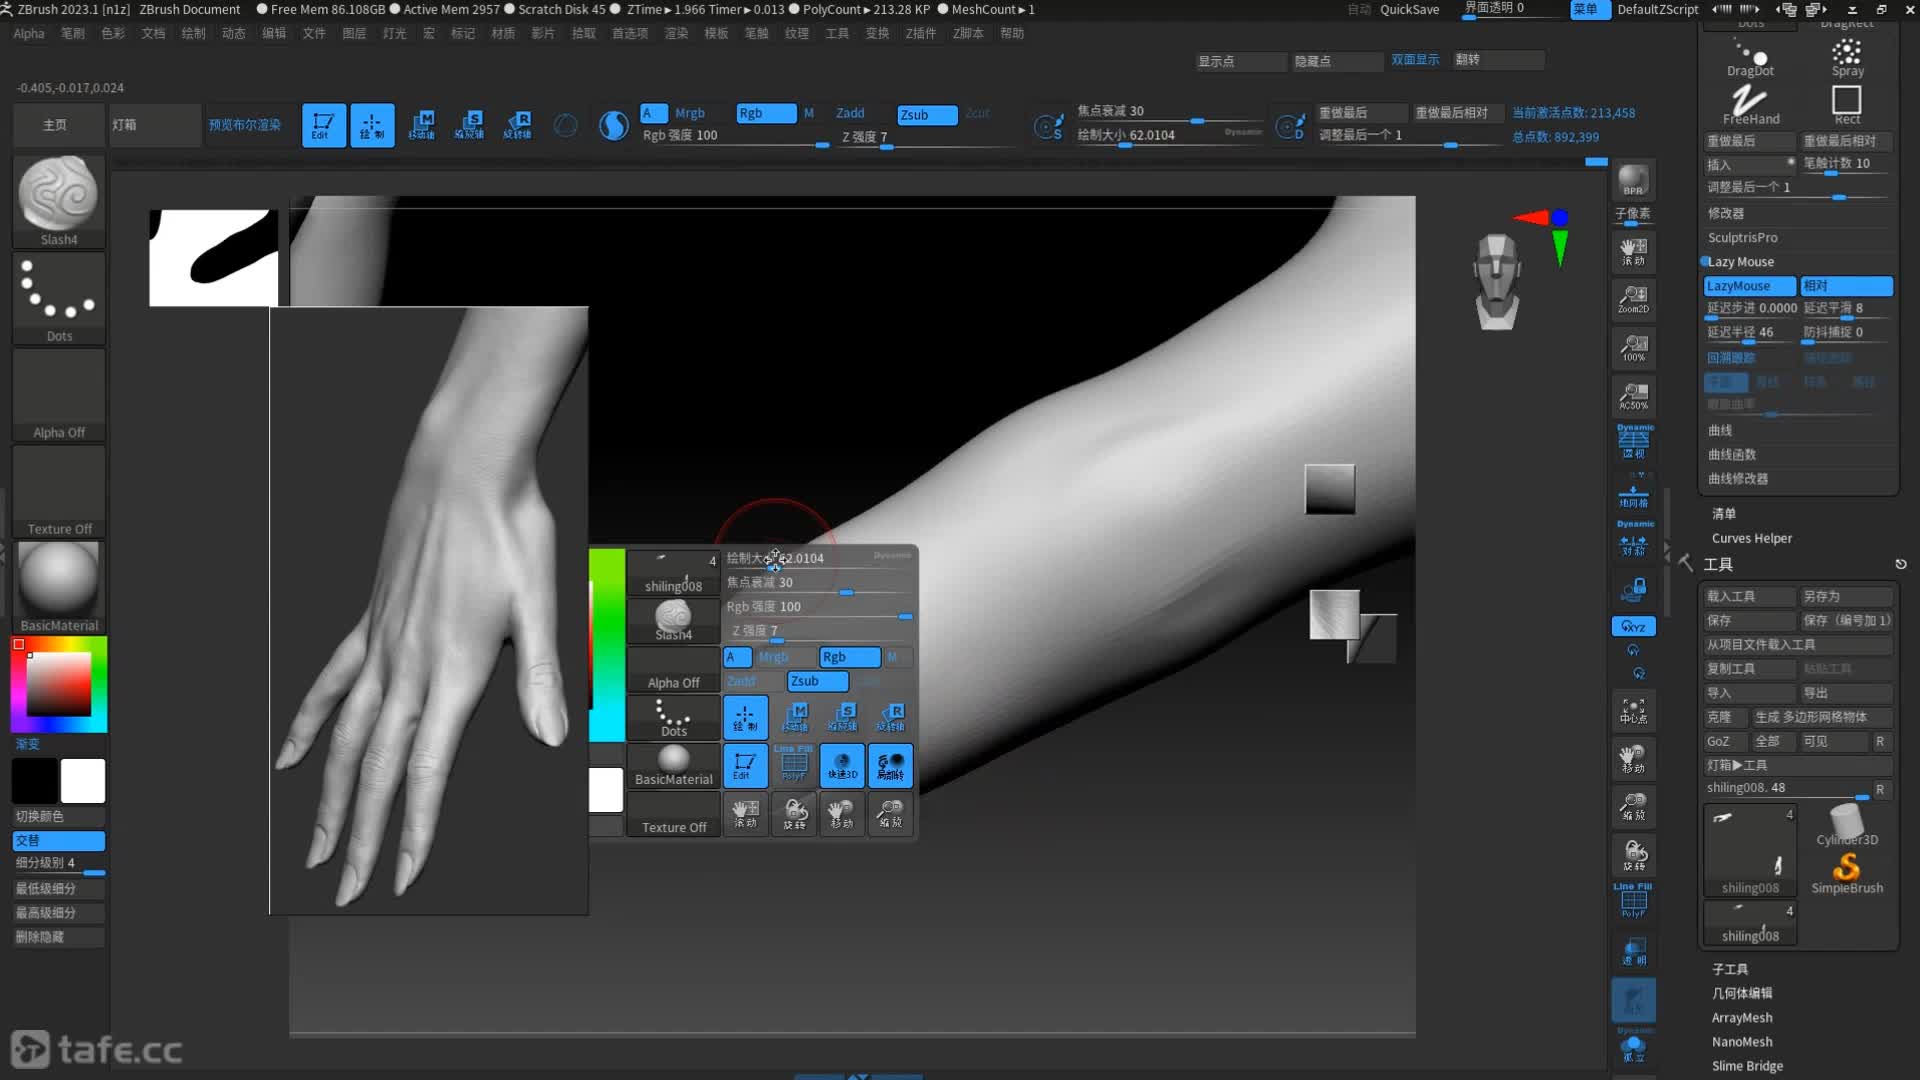
Task: Adjust the Z 强度 slider in popup
Action: 818,631
